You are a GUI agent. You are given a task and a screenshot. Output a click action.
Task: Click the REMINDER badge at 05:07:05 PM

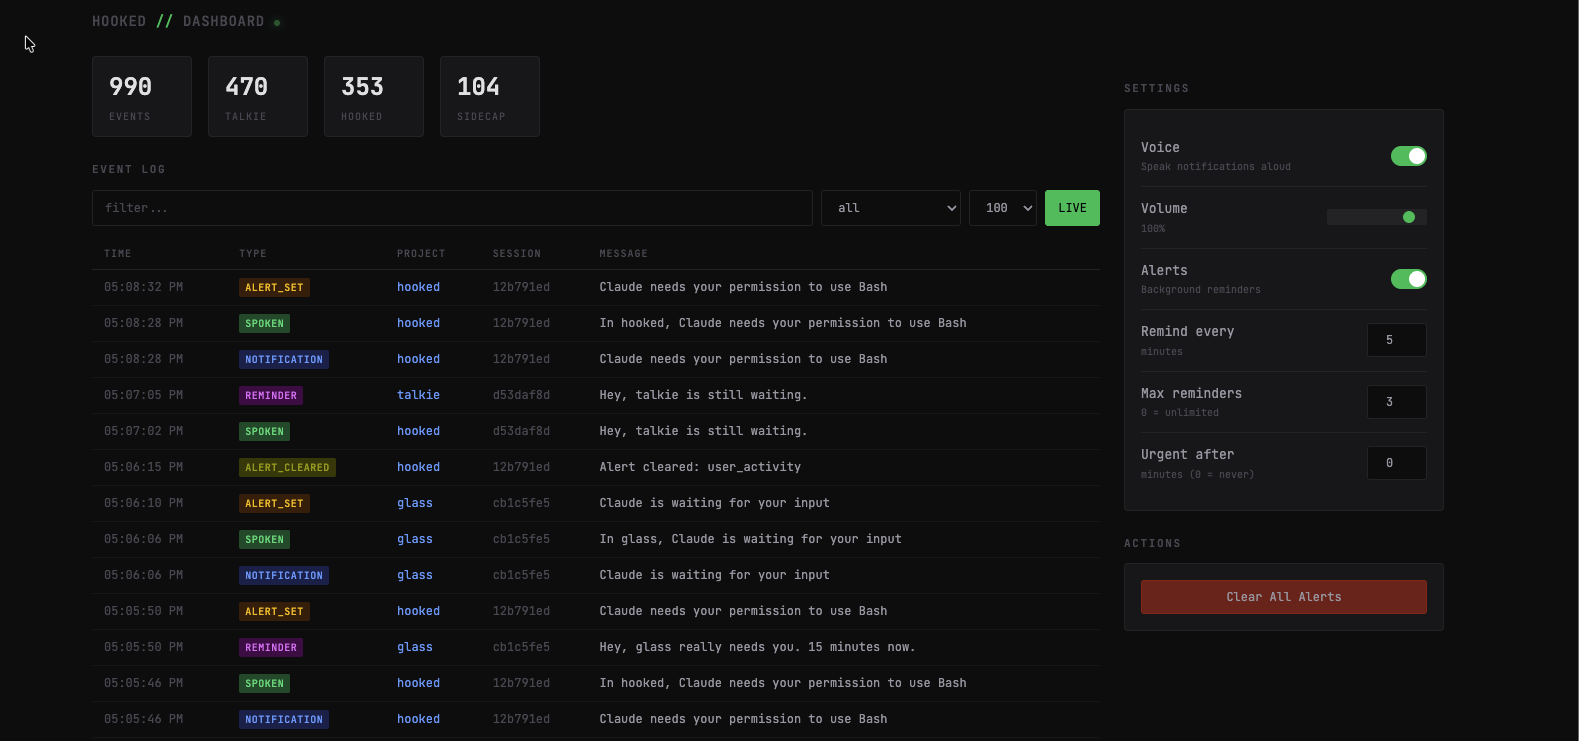coord(271,395)
